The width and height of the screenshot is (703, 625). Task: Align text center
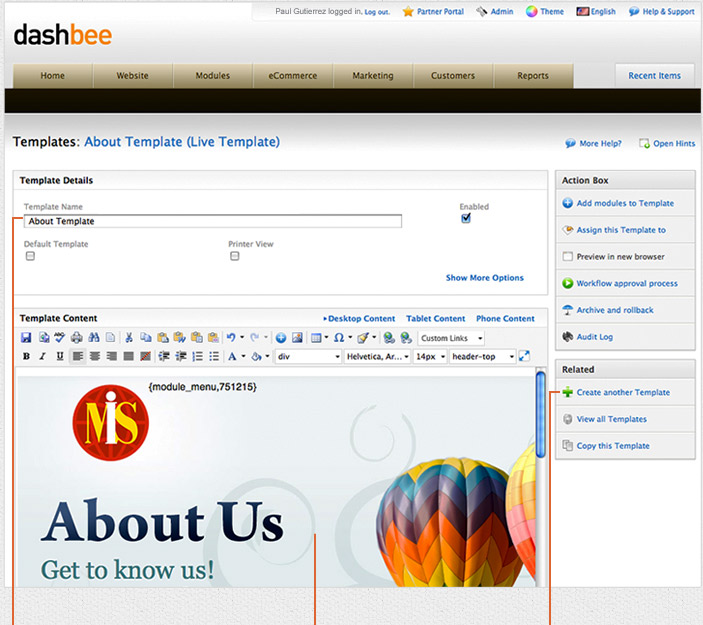[95, 356]
